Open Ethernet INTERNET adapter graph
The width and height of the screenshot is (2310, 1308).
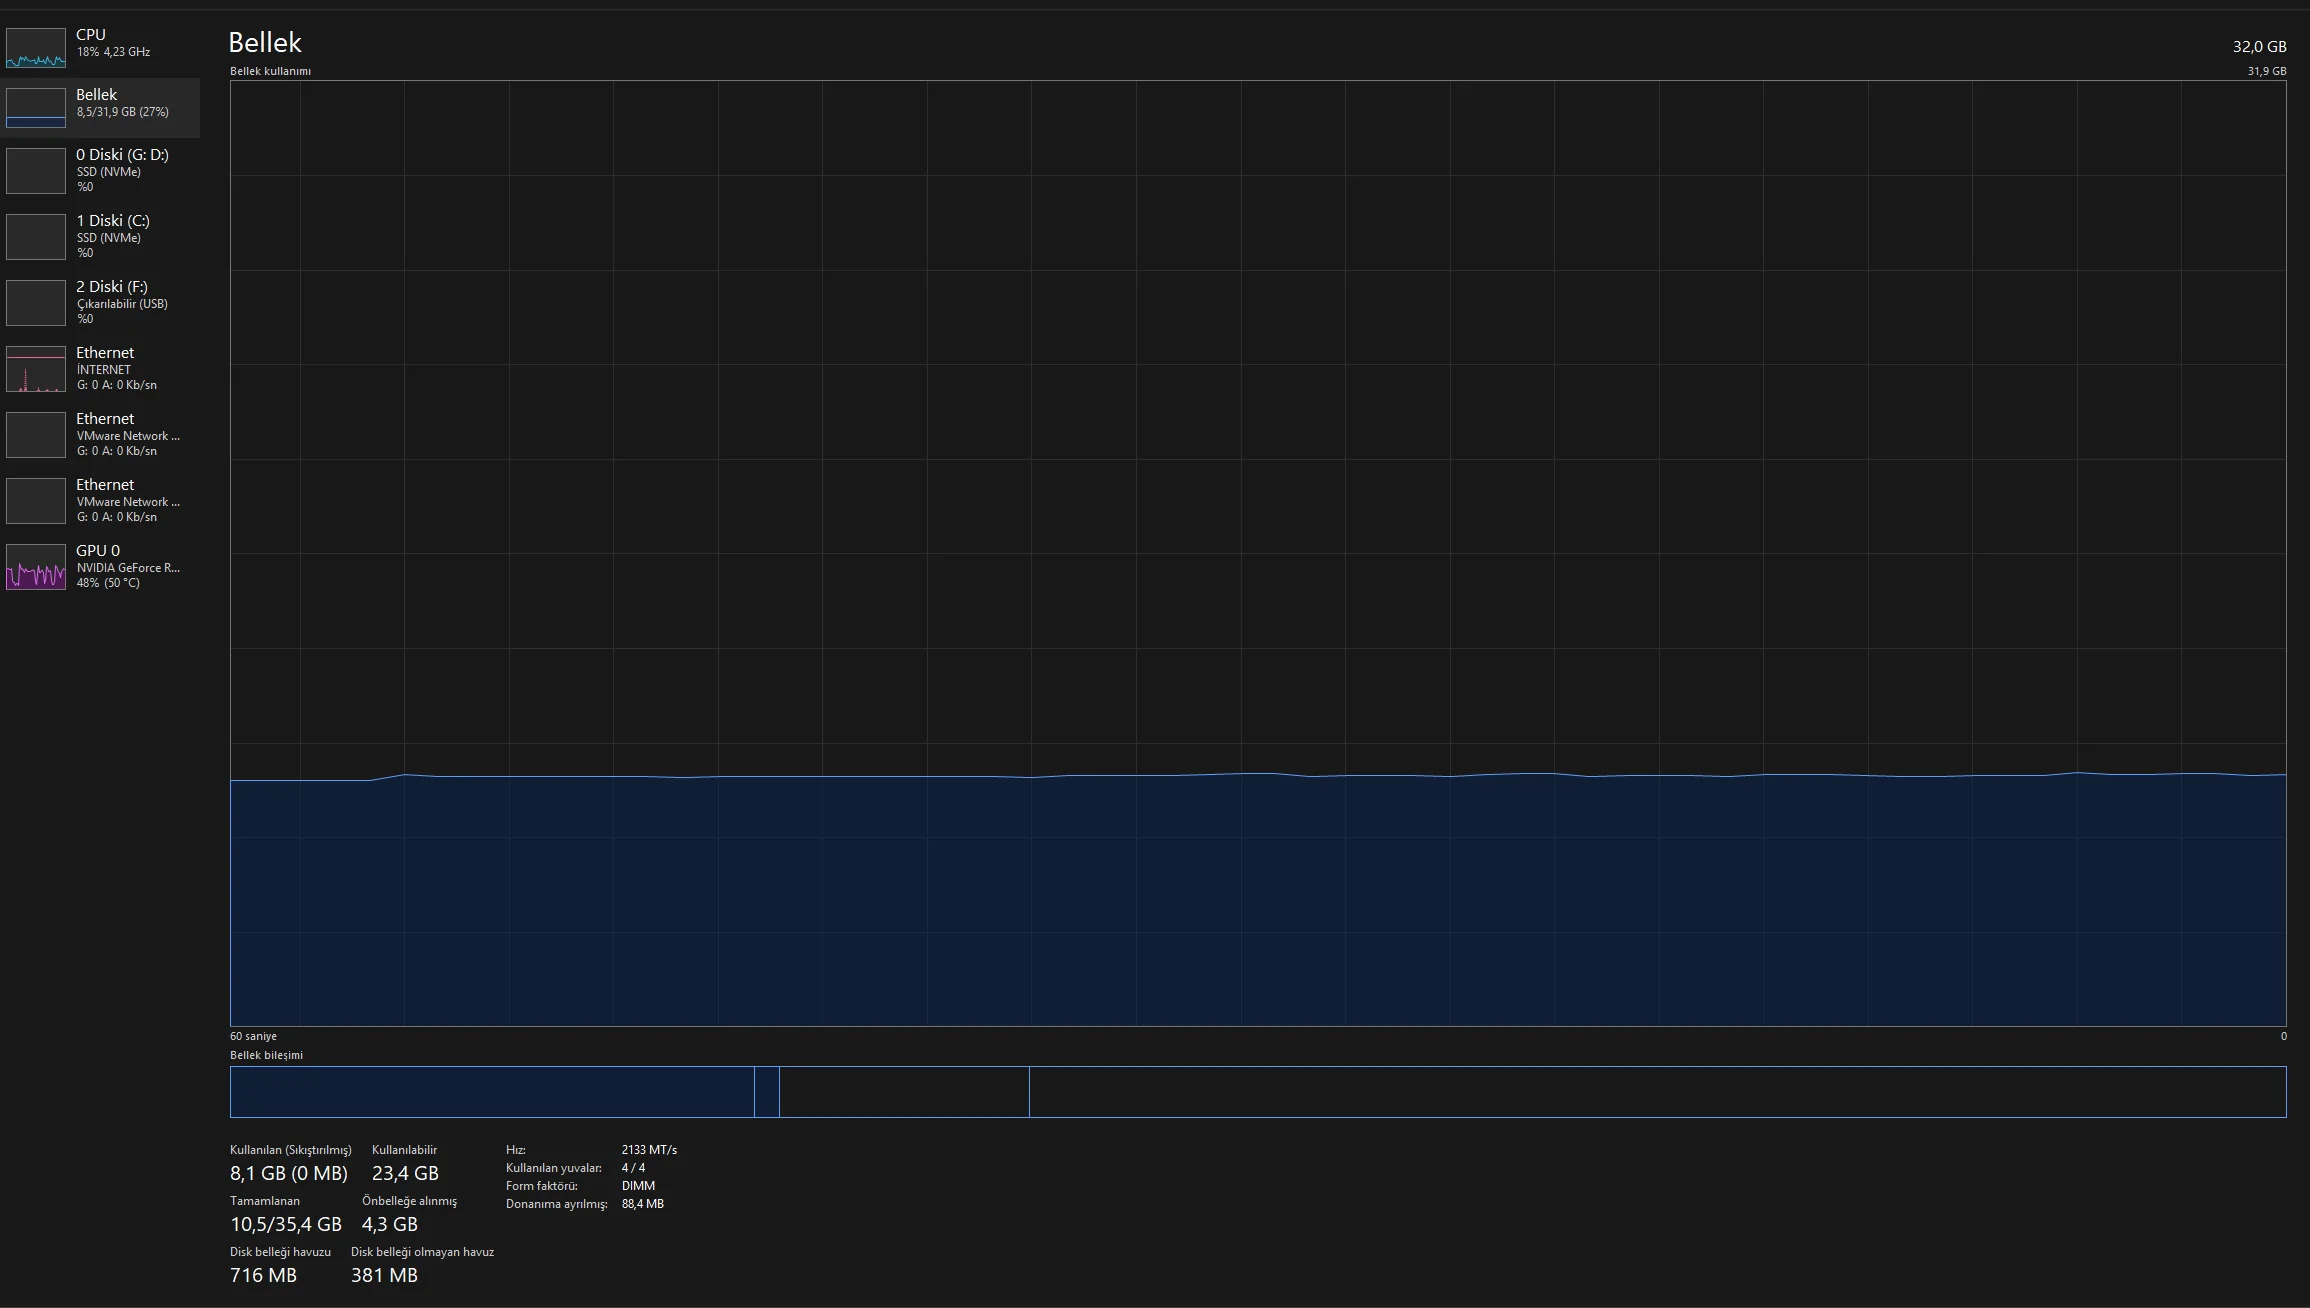click(36, 369)
